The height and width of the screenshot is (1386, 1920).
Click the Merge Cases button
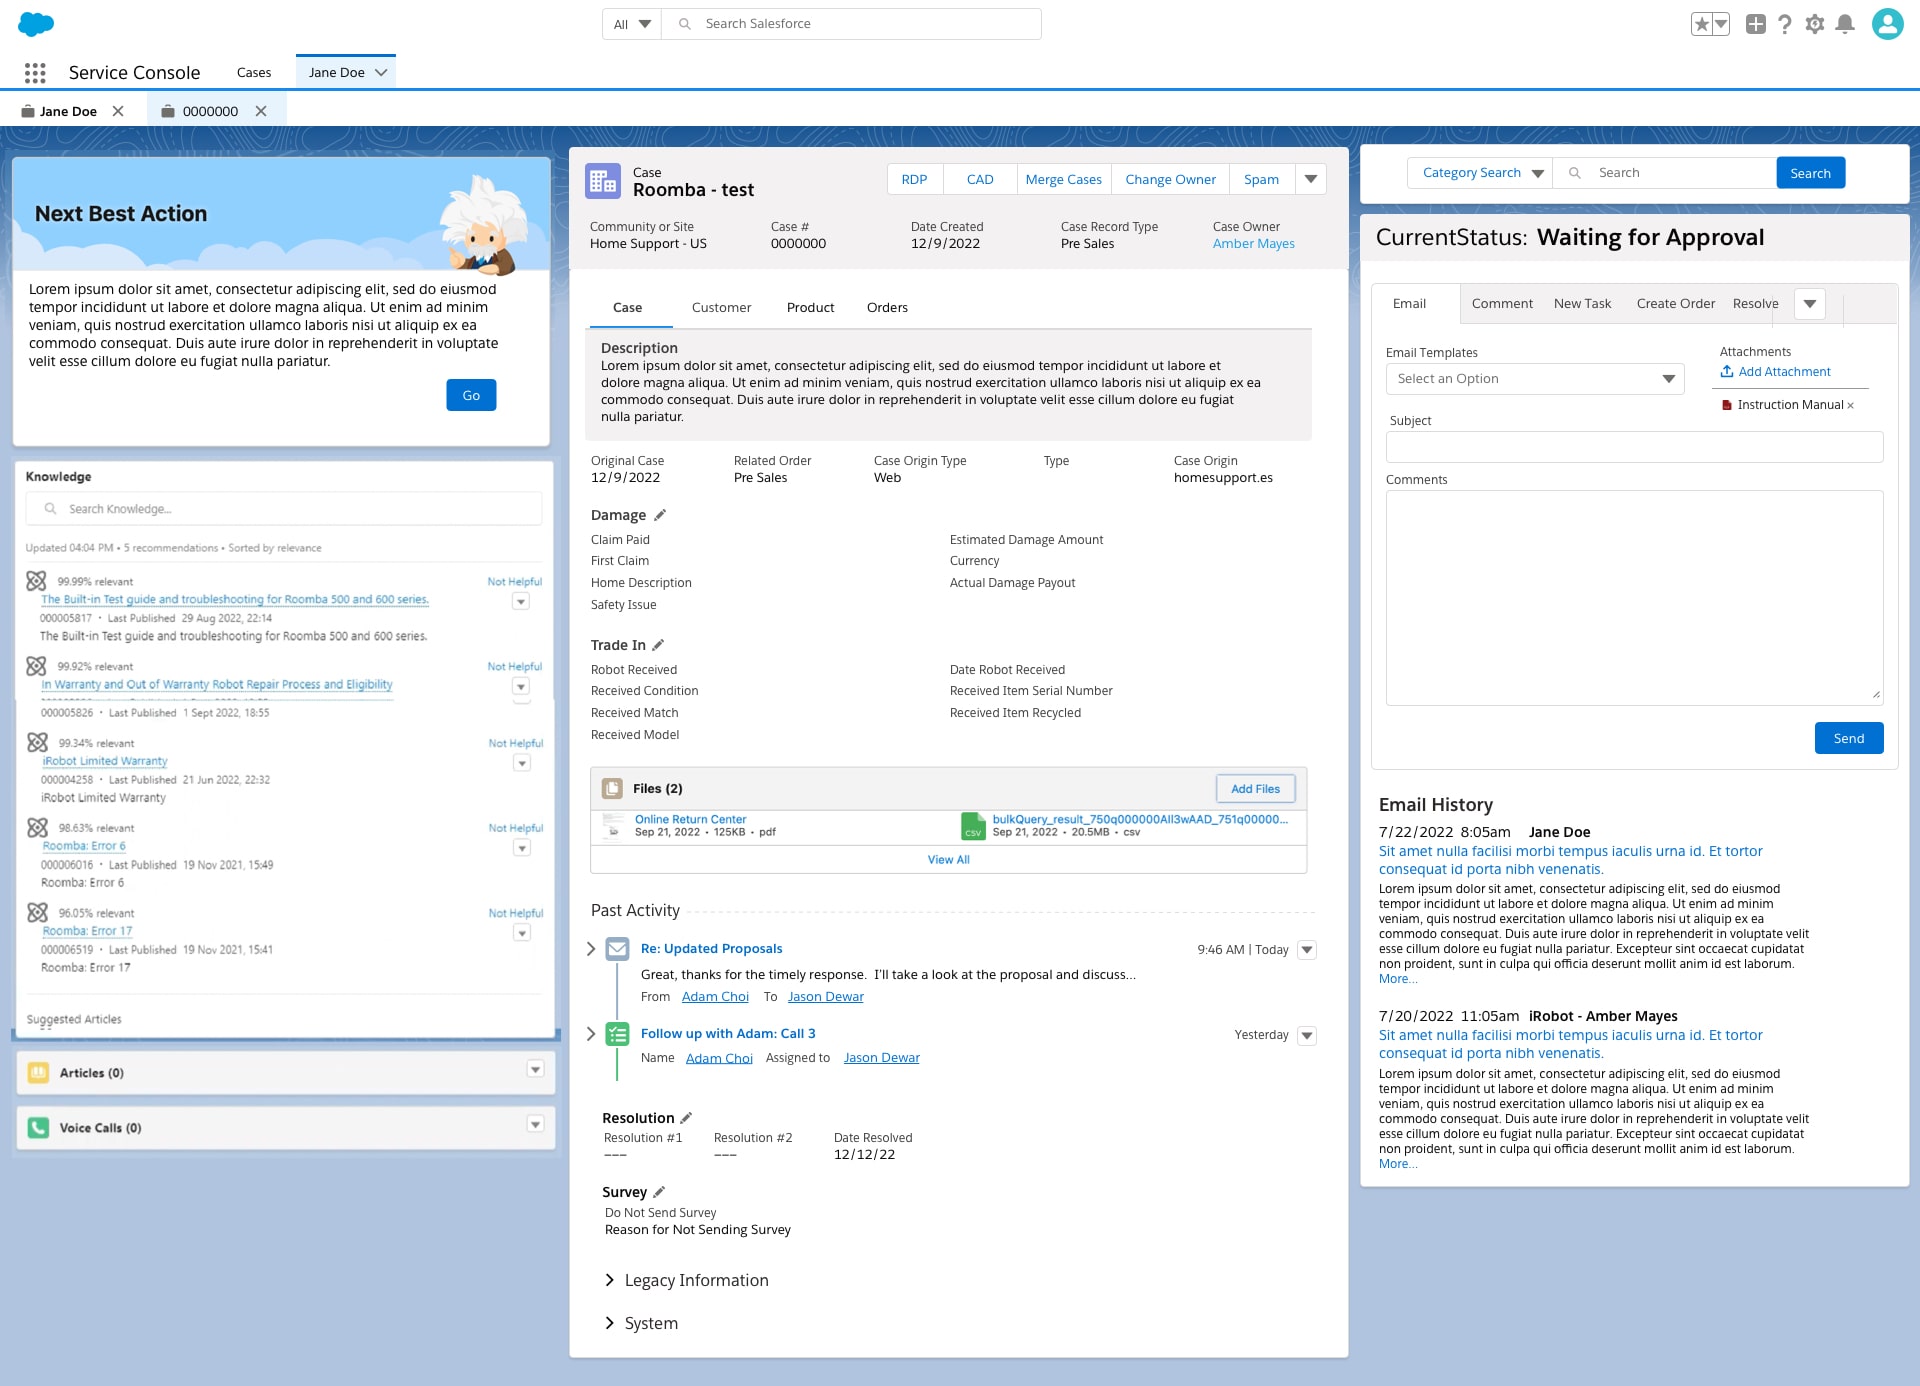1063,179
